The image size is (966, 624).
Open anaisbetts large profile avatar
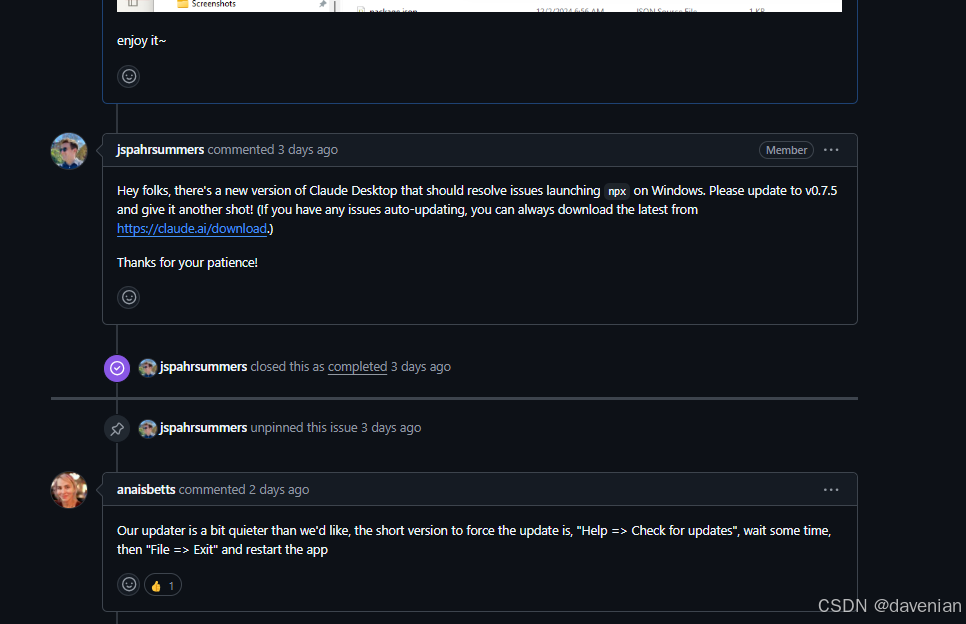click(69, 490)
